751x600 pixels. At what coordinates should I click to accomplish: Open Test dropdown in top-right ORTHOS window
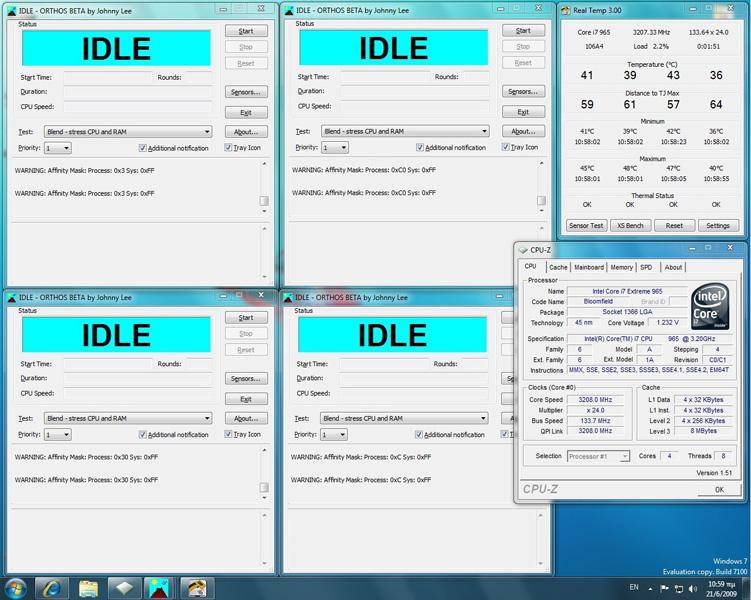point(405,131)
